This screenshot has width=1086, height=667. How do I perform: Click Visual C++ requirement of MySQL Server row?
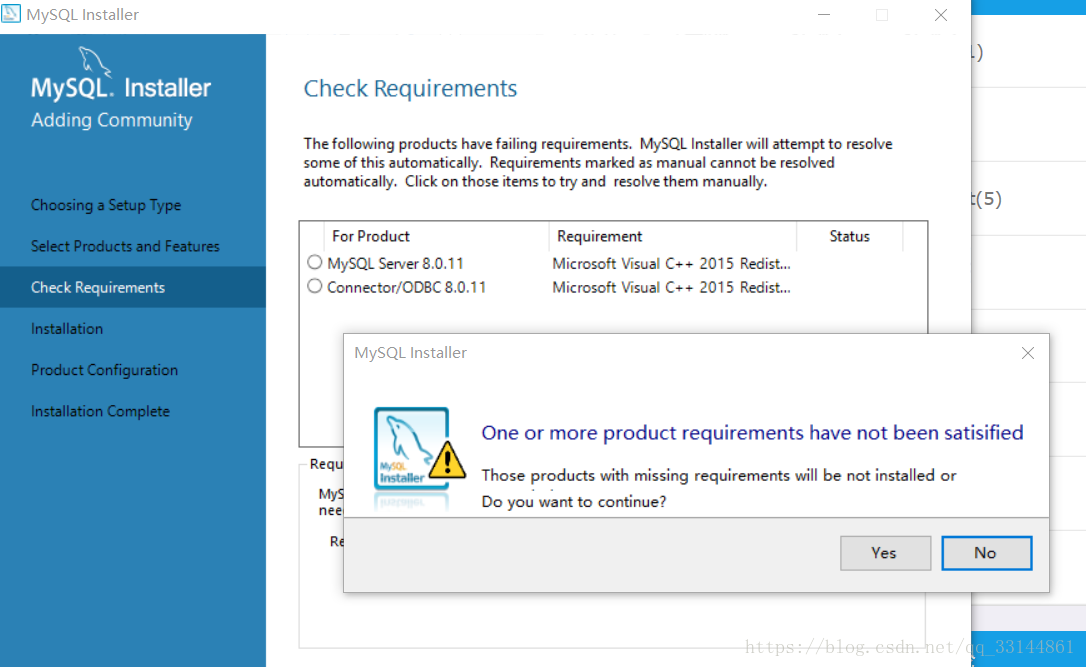671,263
